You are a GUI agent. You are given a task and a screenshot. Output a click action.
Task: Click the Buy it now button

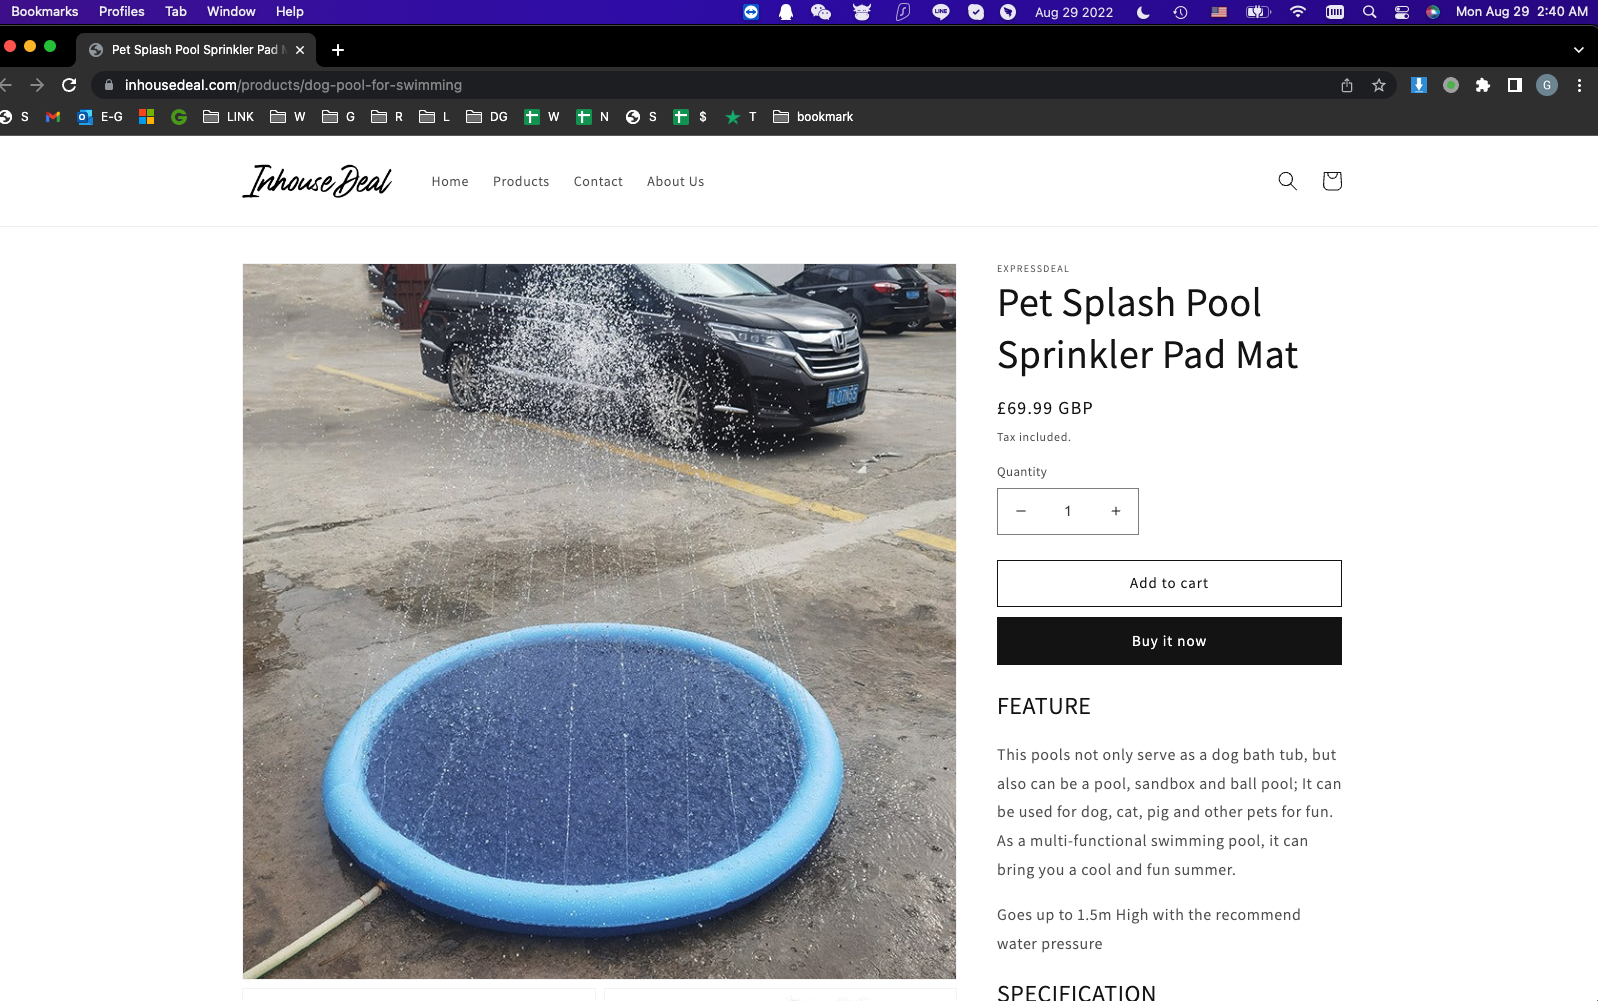[x=1169, y=641]
